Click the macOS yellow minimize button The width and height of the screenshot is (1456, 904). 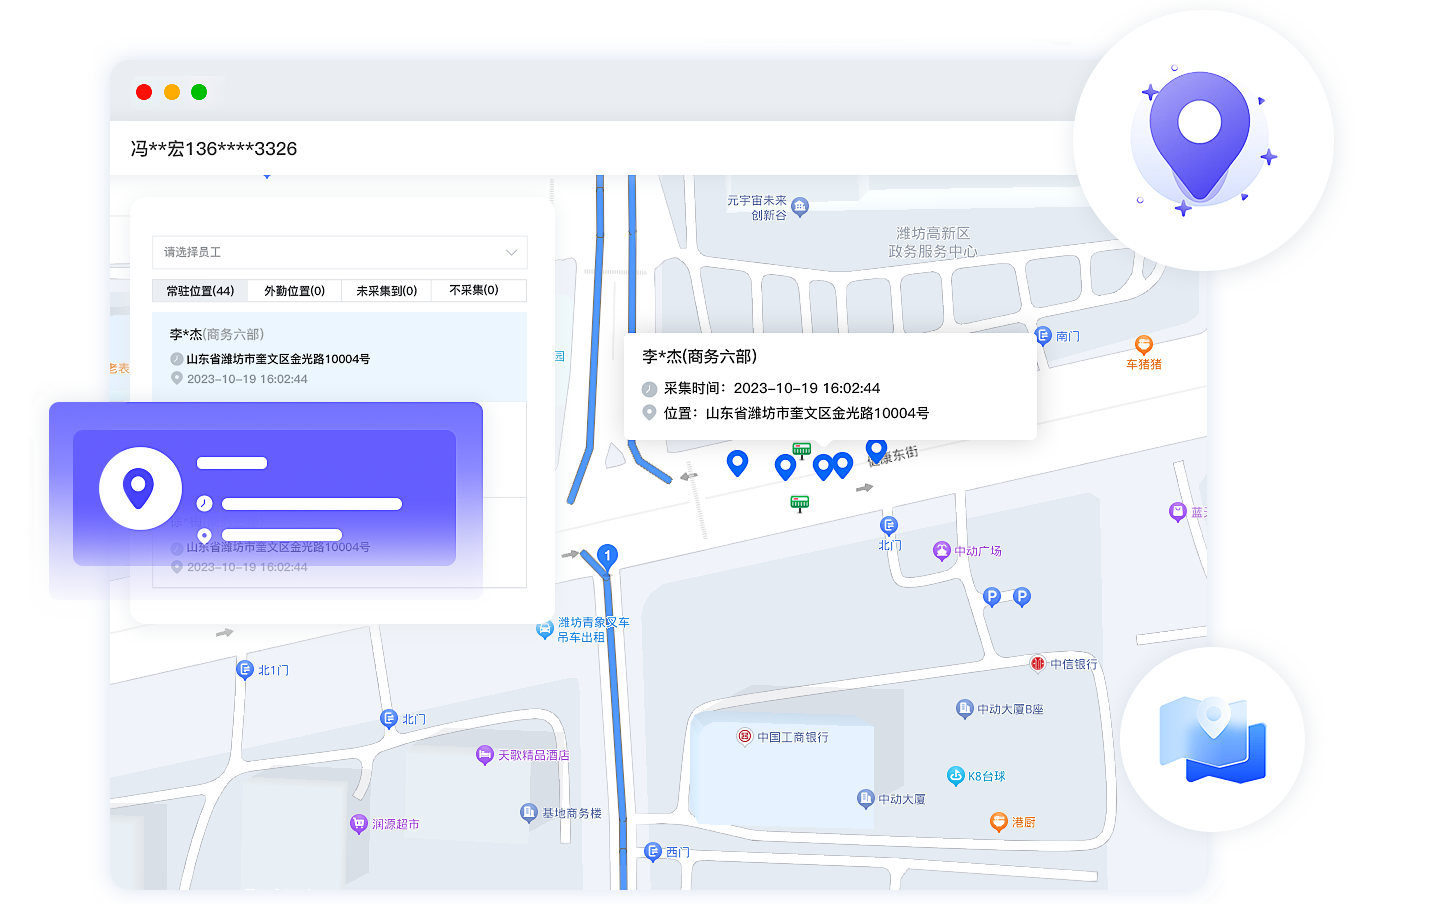click(172, 92)
